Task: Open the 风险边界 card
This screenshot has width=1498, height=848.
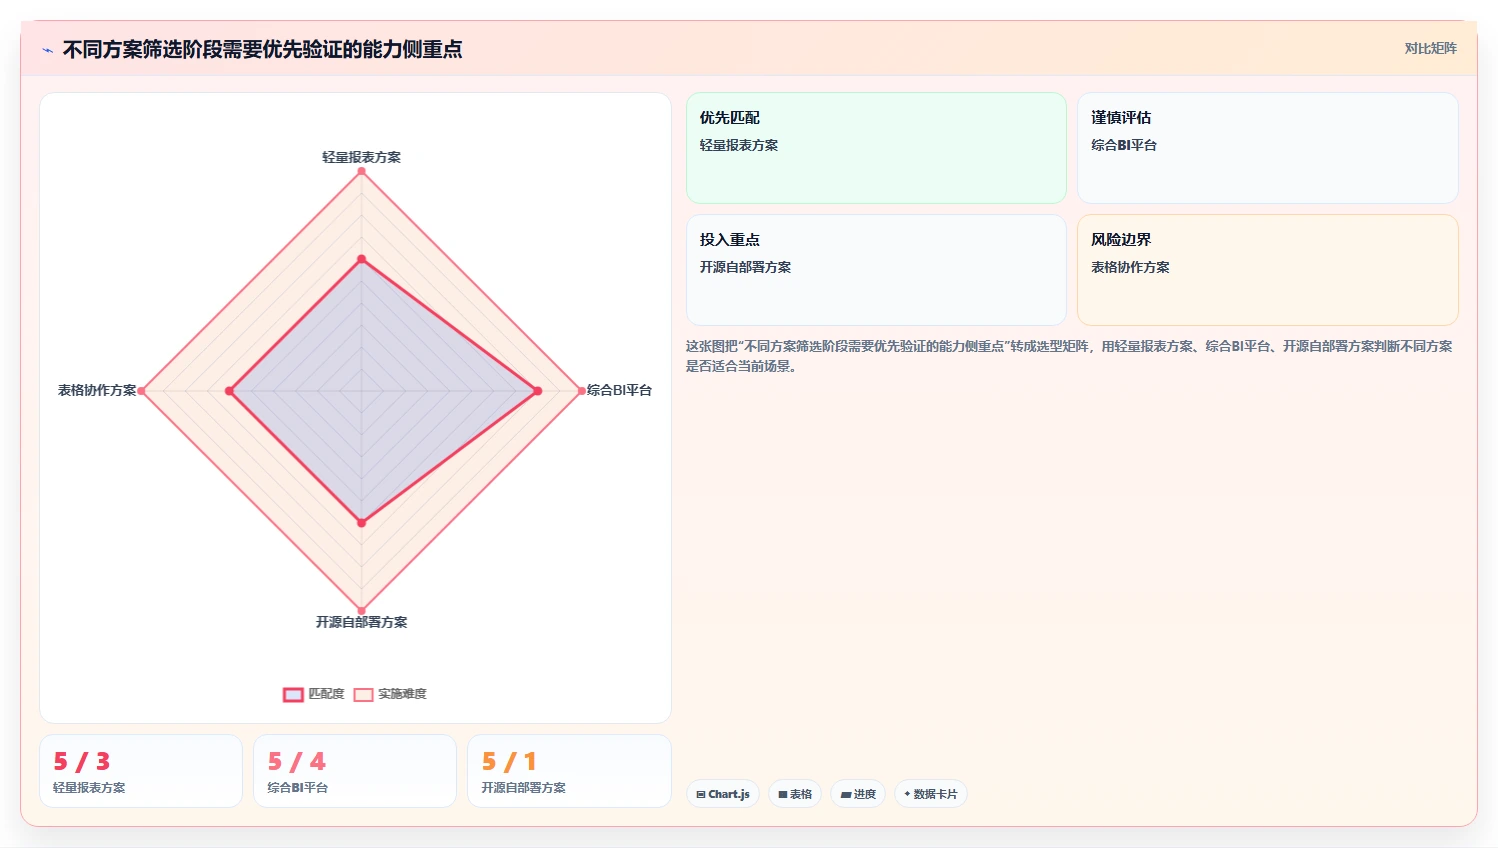Action: (x=1267, y=270)
